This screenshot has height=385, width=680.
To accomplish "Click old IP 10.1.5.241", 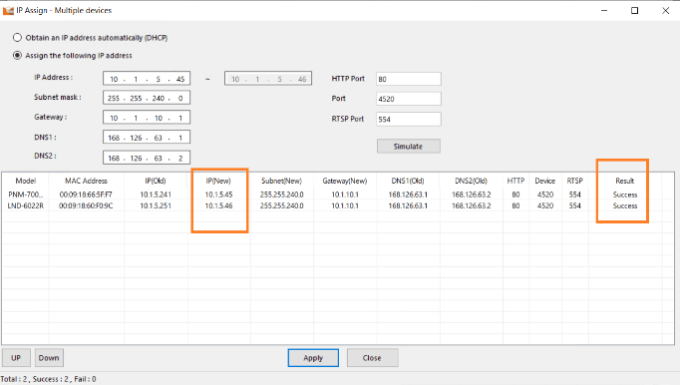I will [155, 195].
